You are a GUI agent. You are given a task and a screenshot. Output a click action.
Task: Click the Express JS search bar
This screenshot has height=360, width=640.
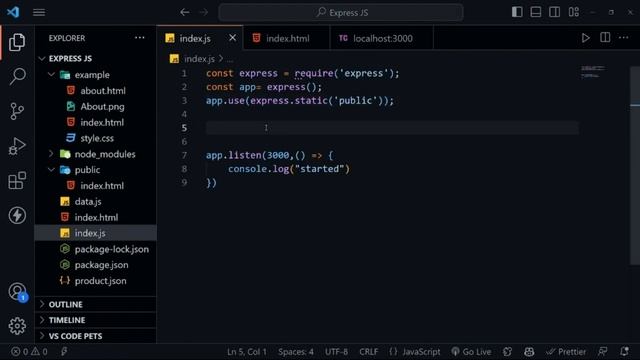341,13
